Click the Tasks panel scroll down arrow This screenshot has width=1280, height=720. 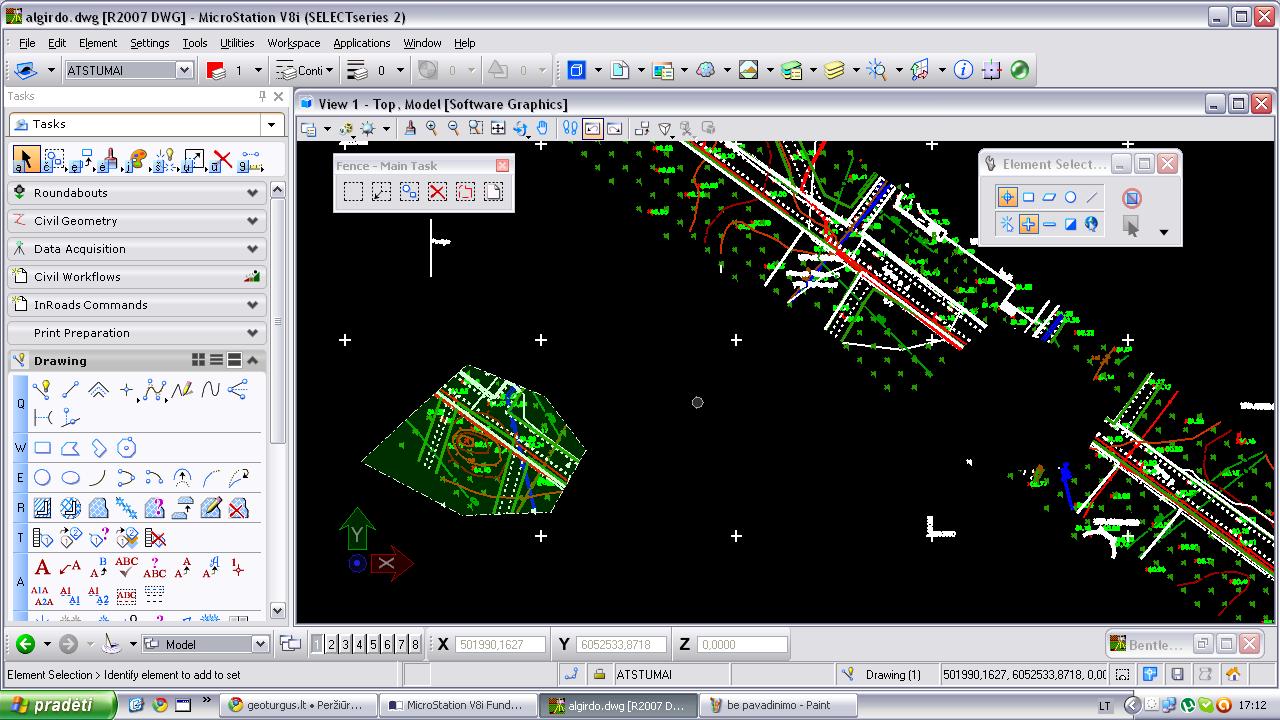277,611
